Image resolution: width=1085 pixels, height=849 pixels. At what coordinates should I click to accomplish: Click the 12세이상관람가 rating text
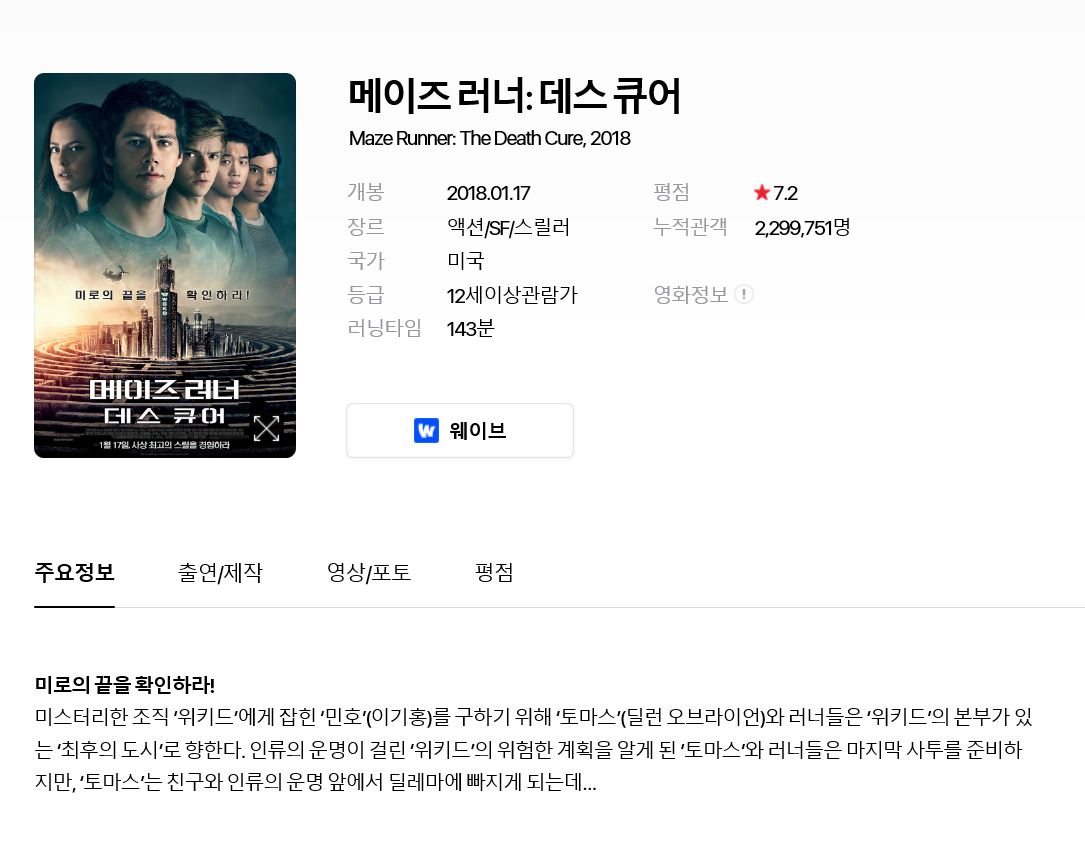[x=512, y=295]
